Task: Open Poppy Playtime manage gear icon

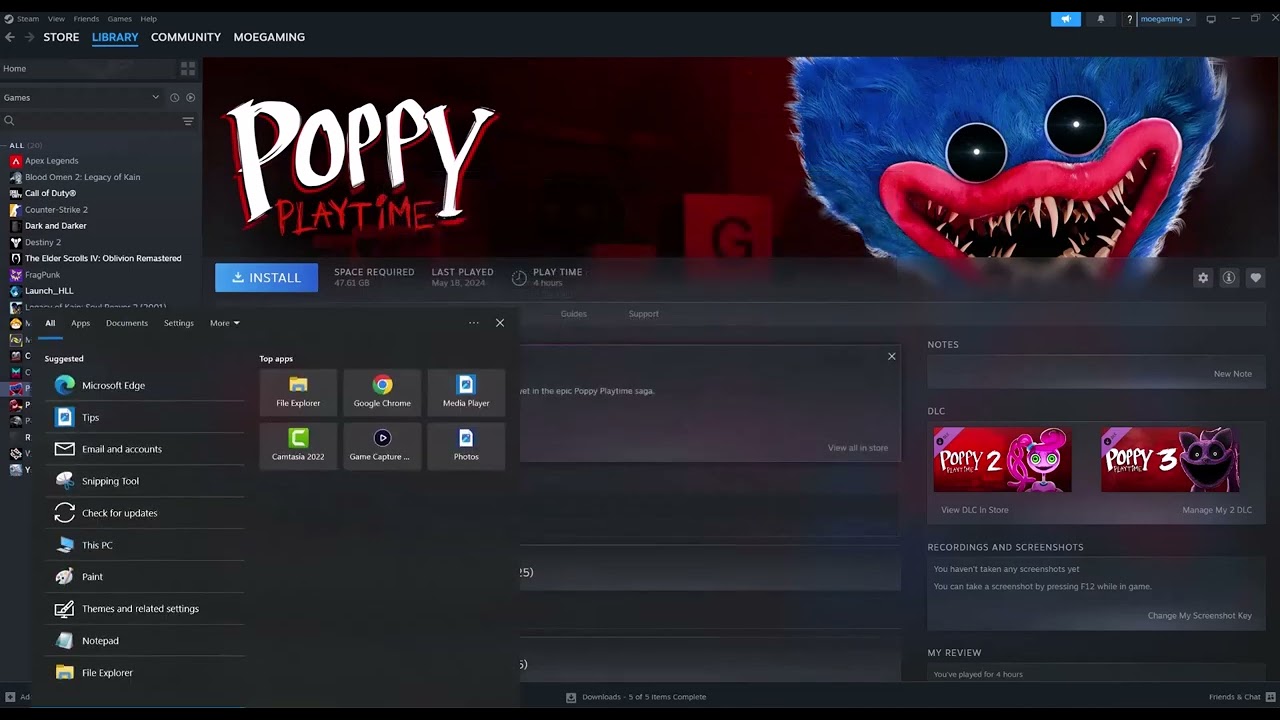Action: [x=1203, y=278]
